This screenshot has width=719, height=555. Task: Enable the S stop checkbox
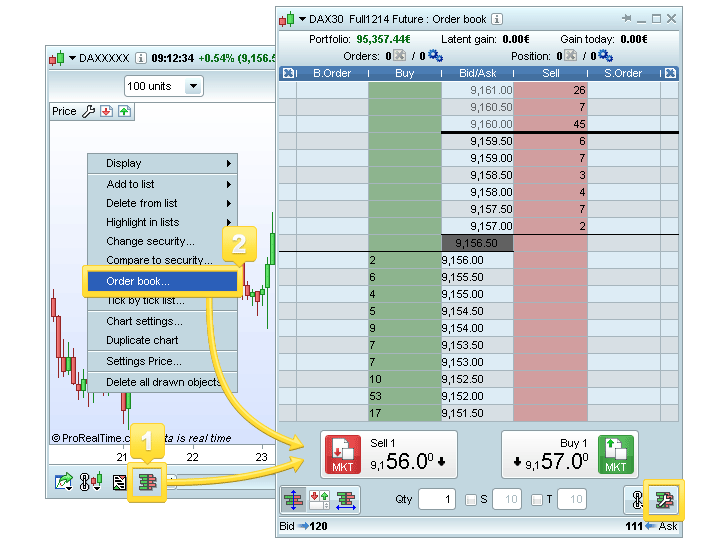point(471,499)
